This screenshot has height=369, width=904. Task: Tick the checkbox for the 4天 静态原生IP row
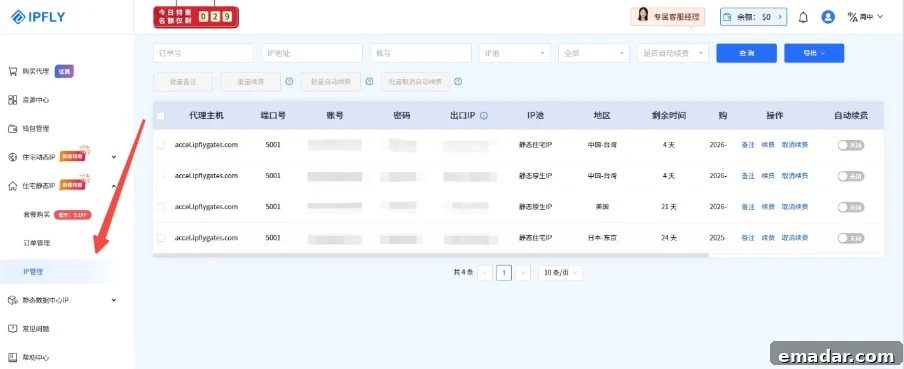tap(161, 176)
